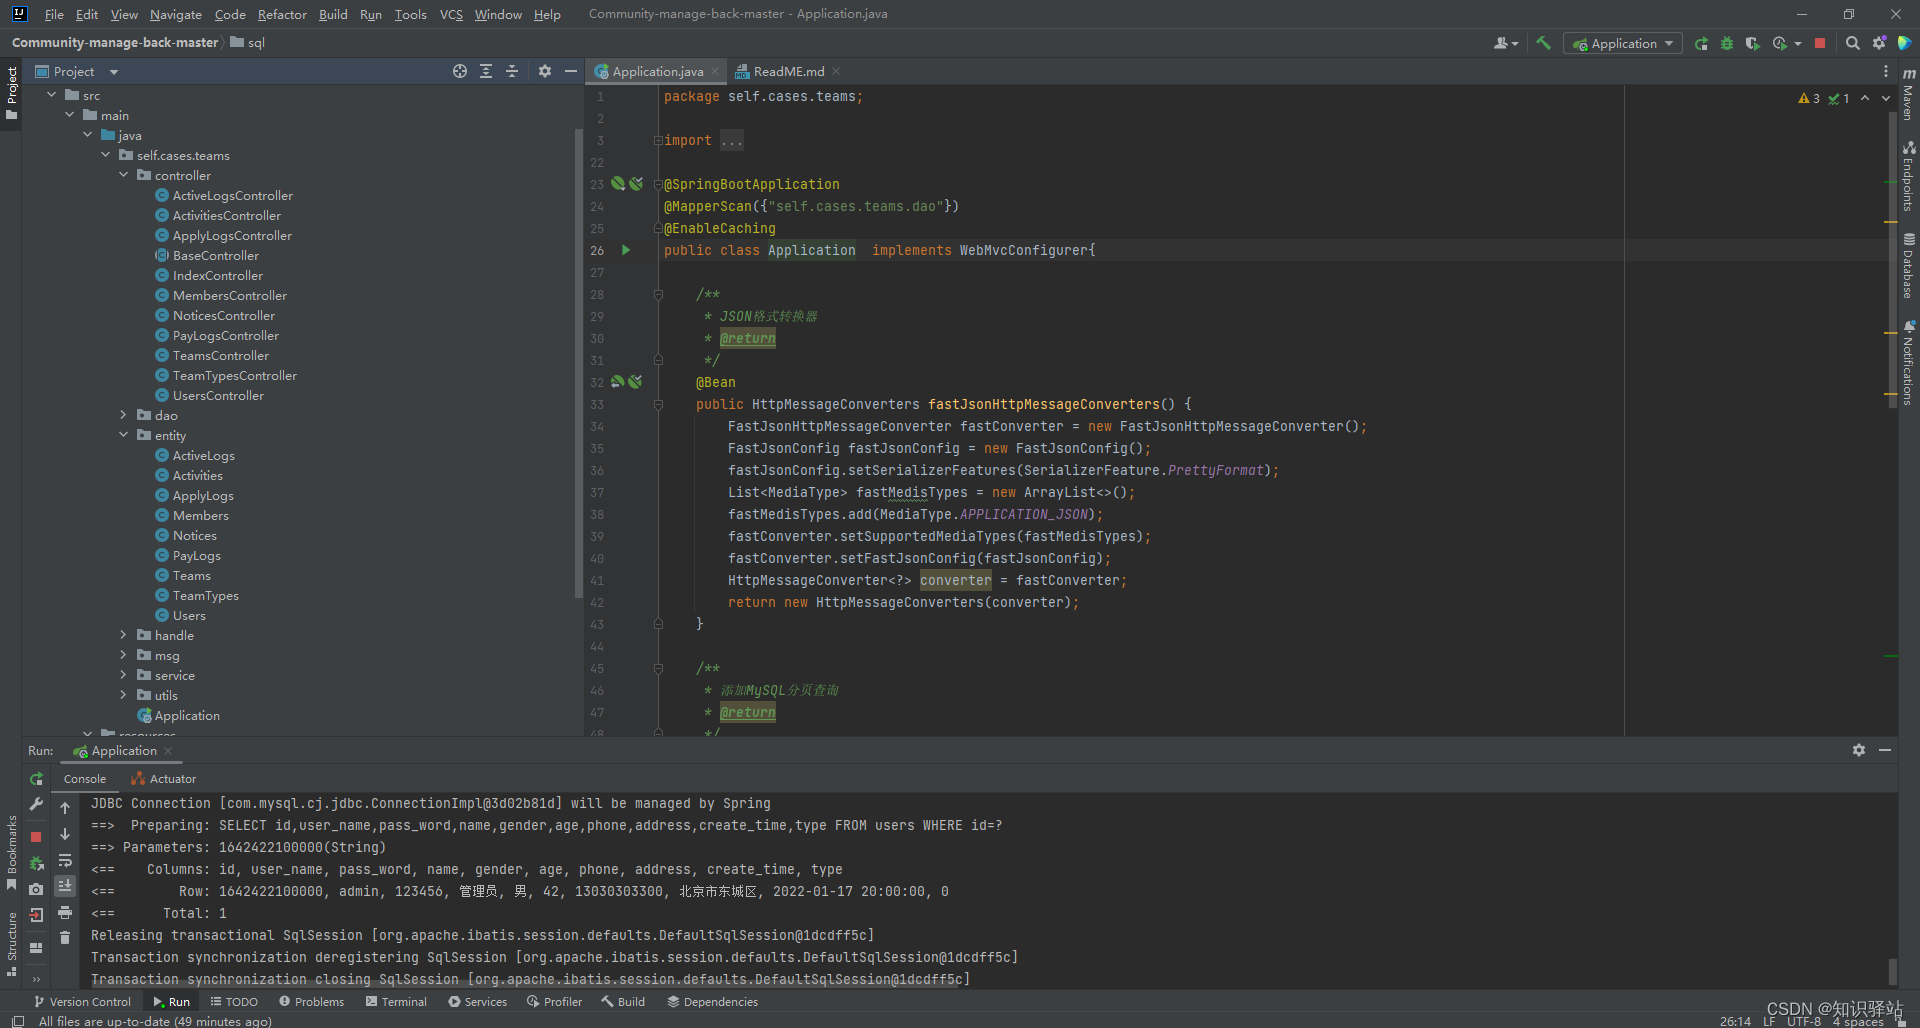The width and height of the screenshot is (1920, 1028).
Task: Click the Exit icon in Run panel
Action: pyautogui.click(x=36, y=914)
